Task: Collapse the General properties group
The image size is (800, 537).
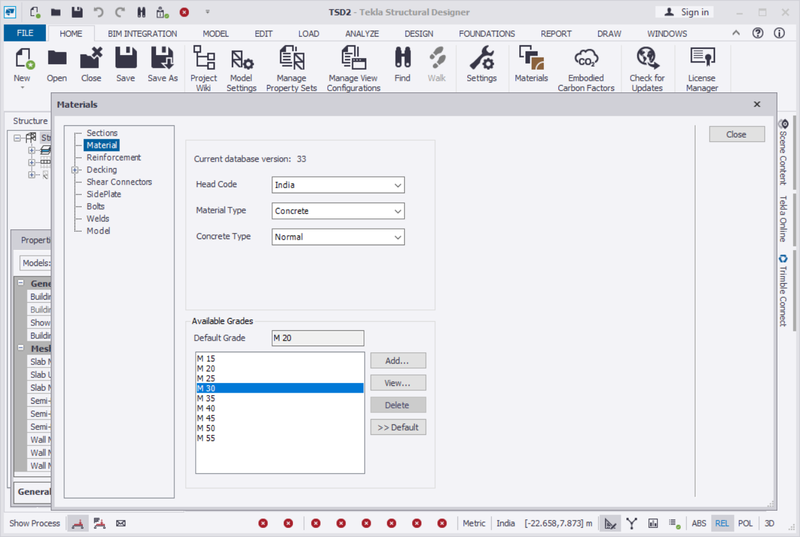Action: tap(21, 283)
